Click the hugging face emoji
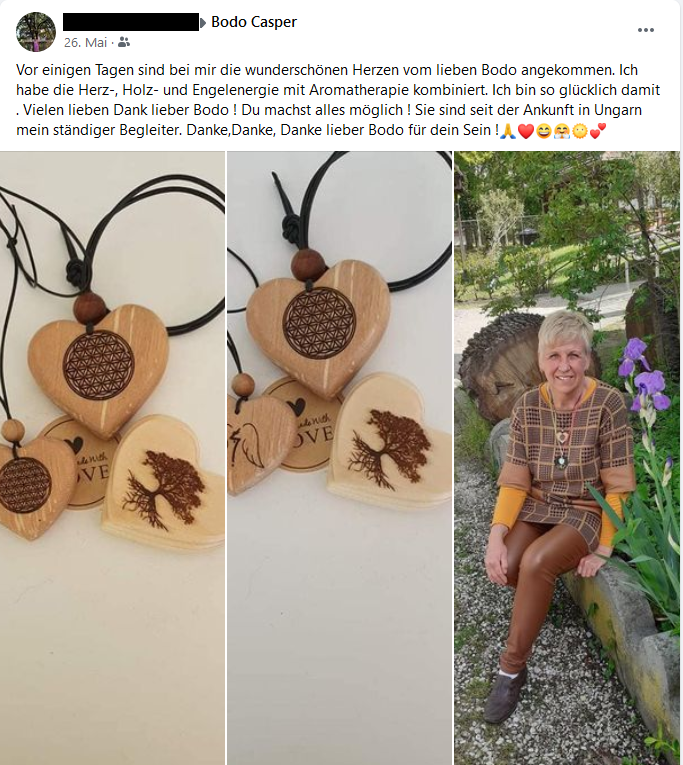 click(562, 131)
